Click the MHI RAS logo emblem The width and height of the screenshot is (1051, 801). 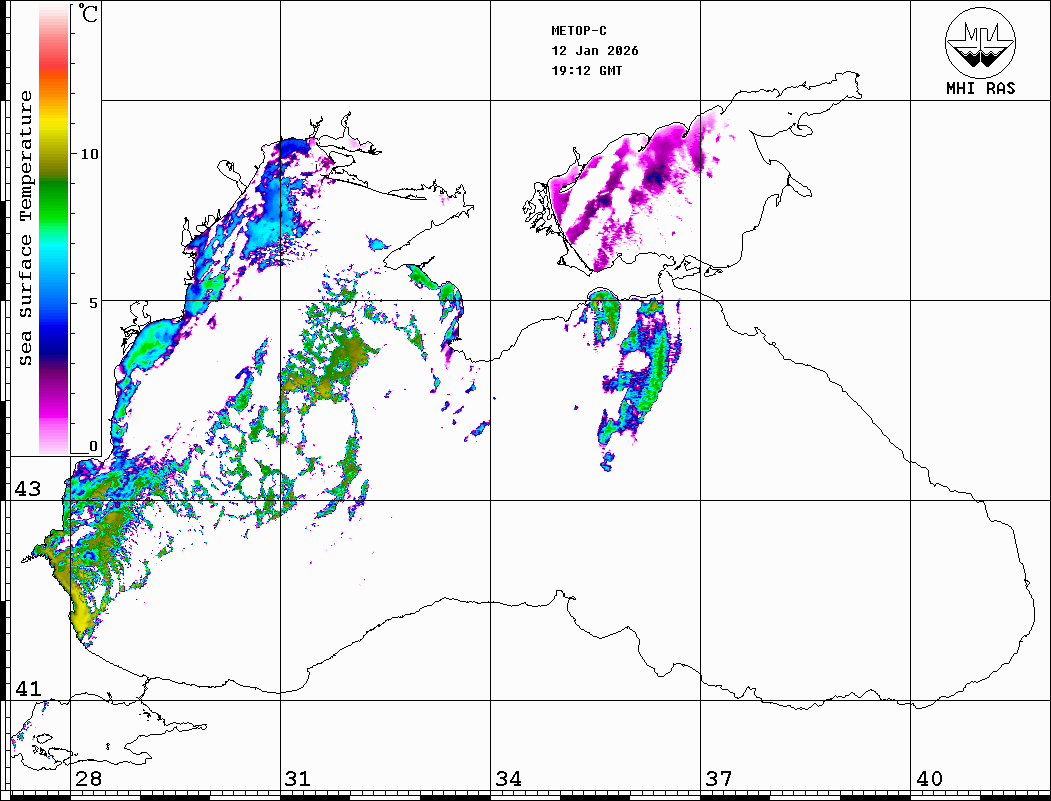pos(980,41)
